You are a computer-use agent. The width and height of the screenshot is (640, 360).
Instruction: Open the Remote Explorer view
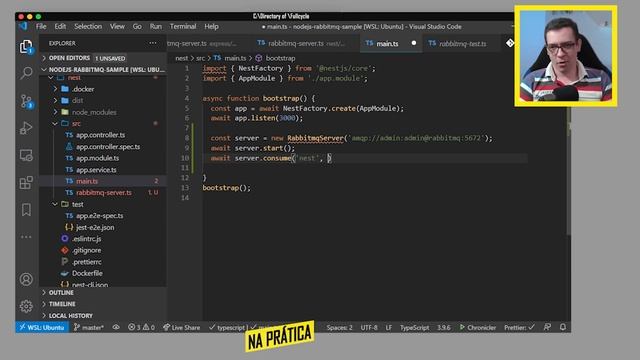click(26, 156)
